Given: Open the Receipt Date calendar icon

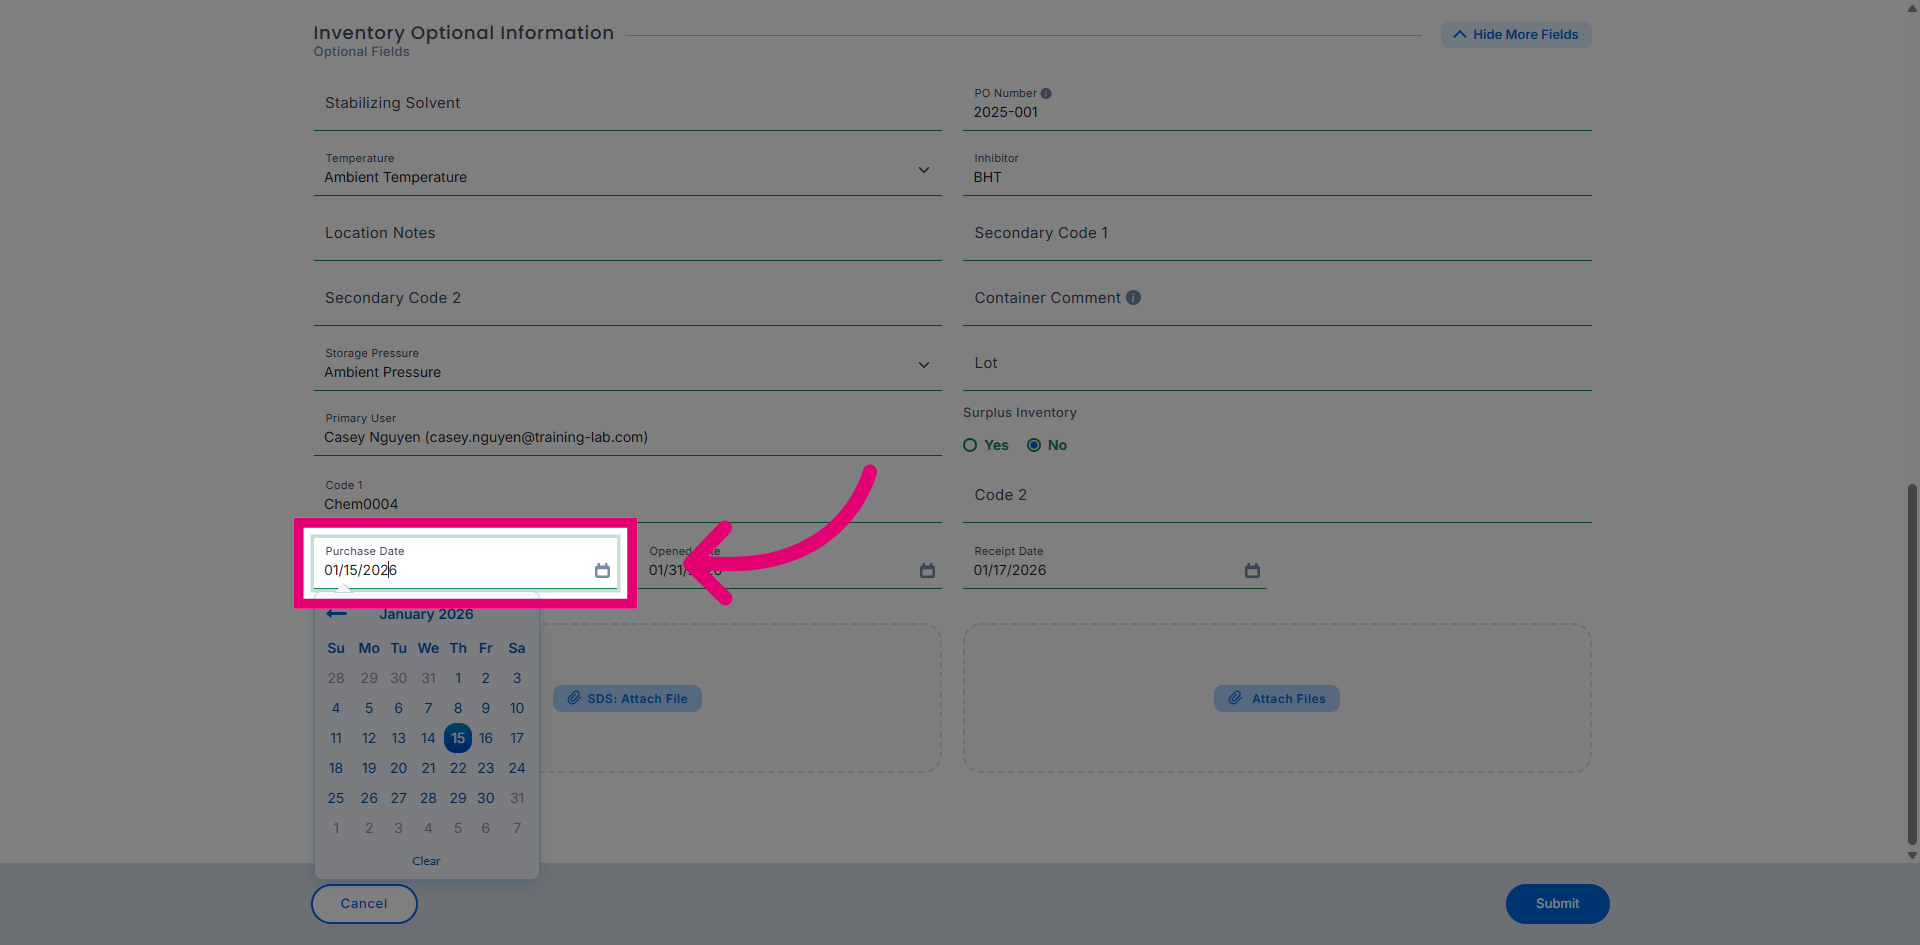Looking at the screenshot, I should click(x=1252, y=570).
